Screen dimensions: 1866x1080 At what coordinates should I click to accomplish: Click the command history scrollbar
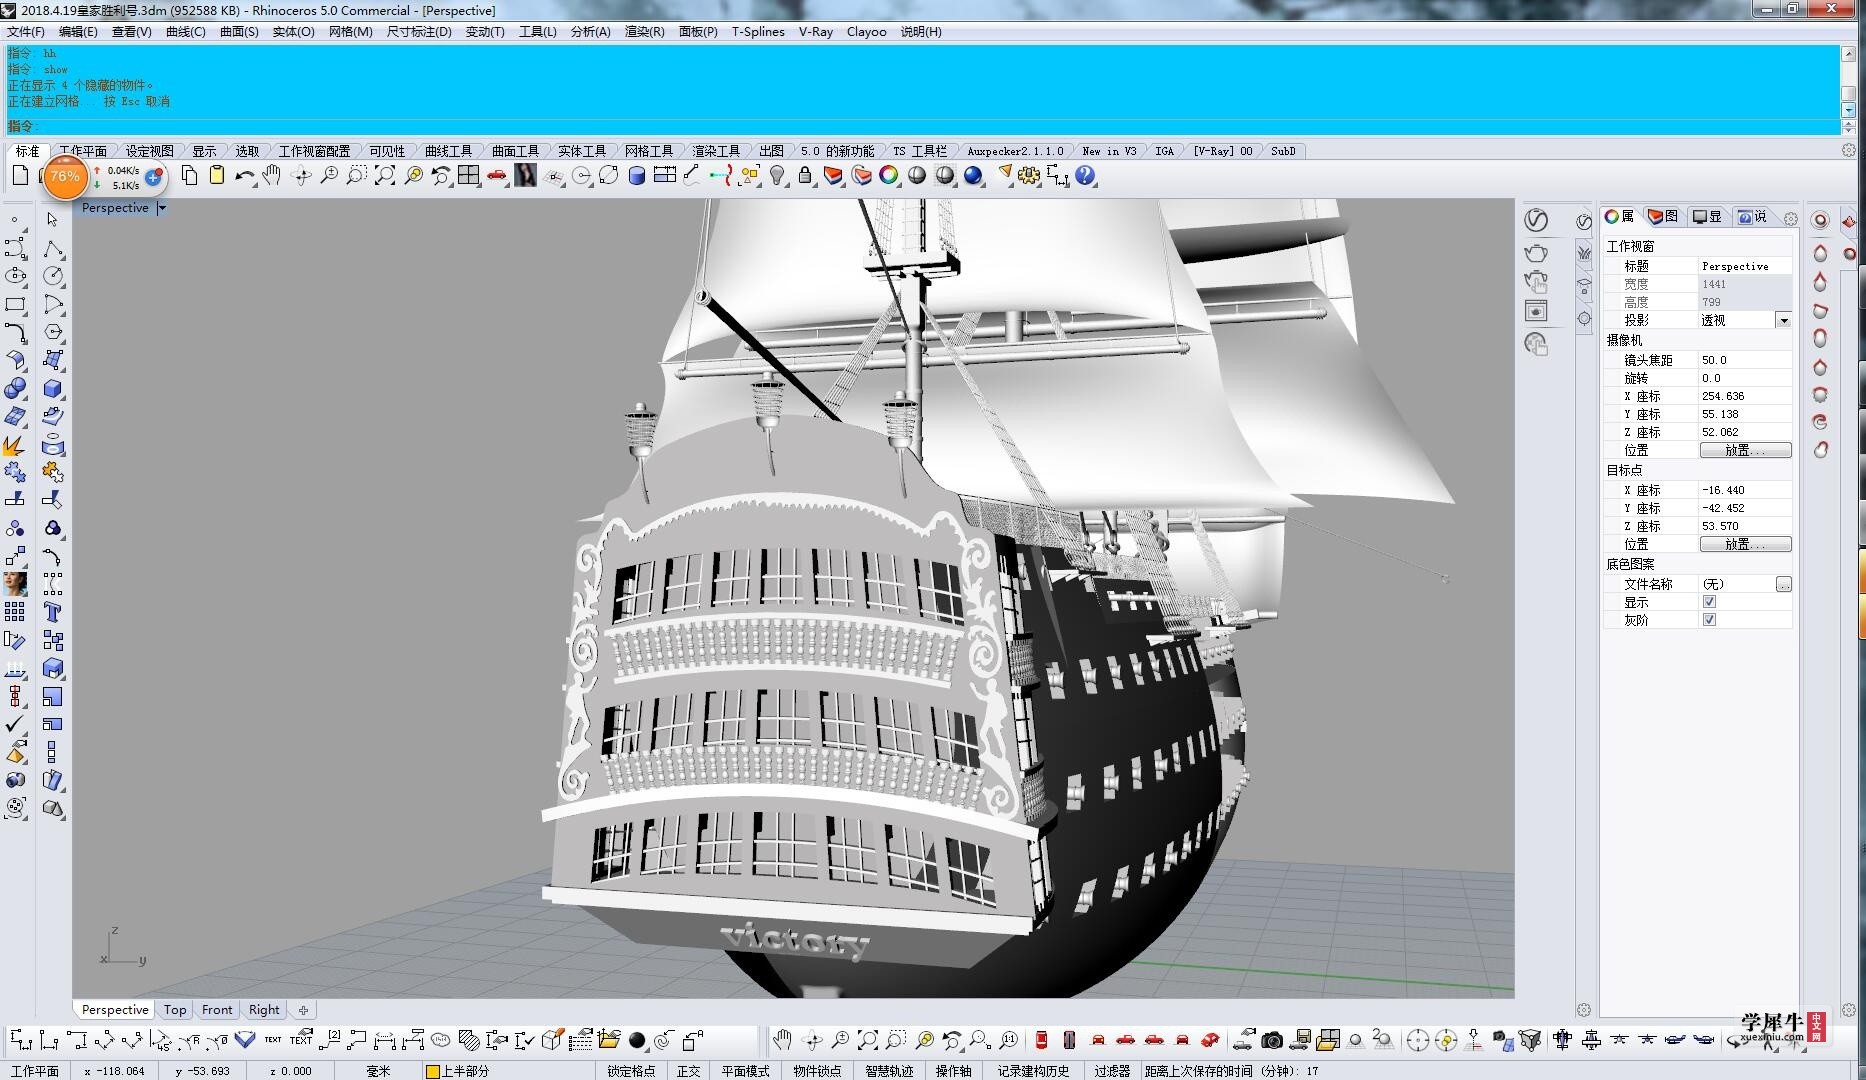[1848, 80]
